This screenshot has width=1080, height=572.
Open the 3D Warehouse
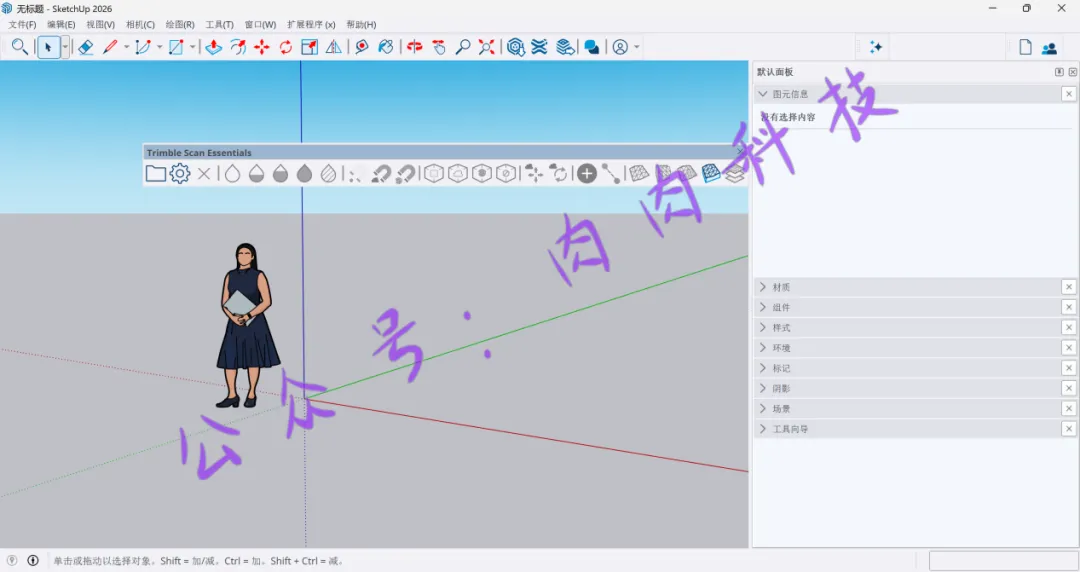tap(515, 47)
